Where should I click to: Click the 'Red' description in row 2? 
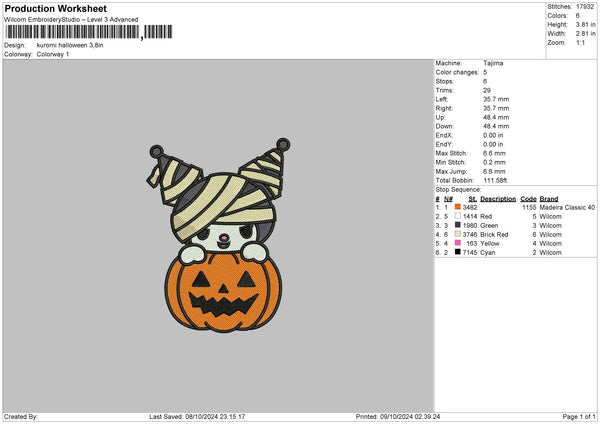(486, 217)
